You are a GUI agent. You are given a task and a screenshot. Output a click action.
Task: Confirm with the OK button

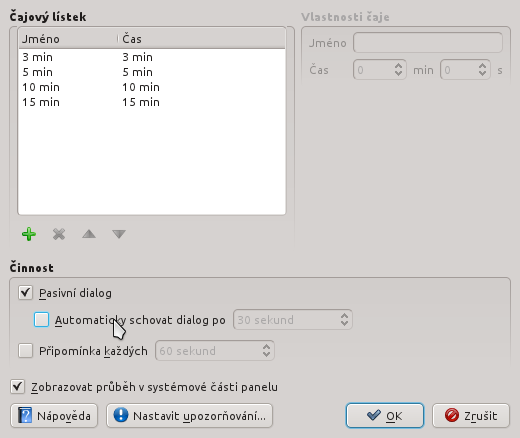[x=385, y=416]
